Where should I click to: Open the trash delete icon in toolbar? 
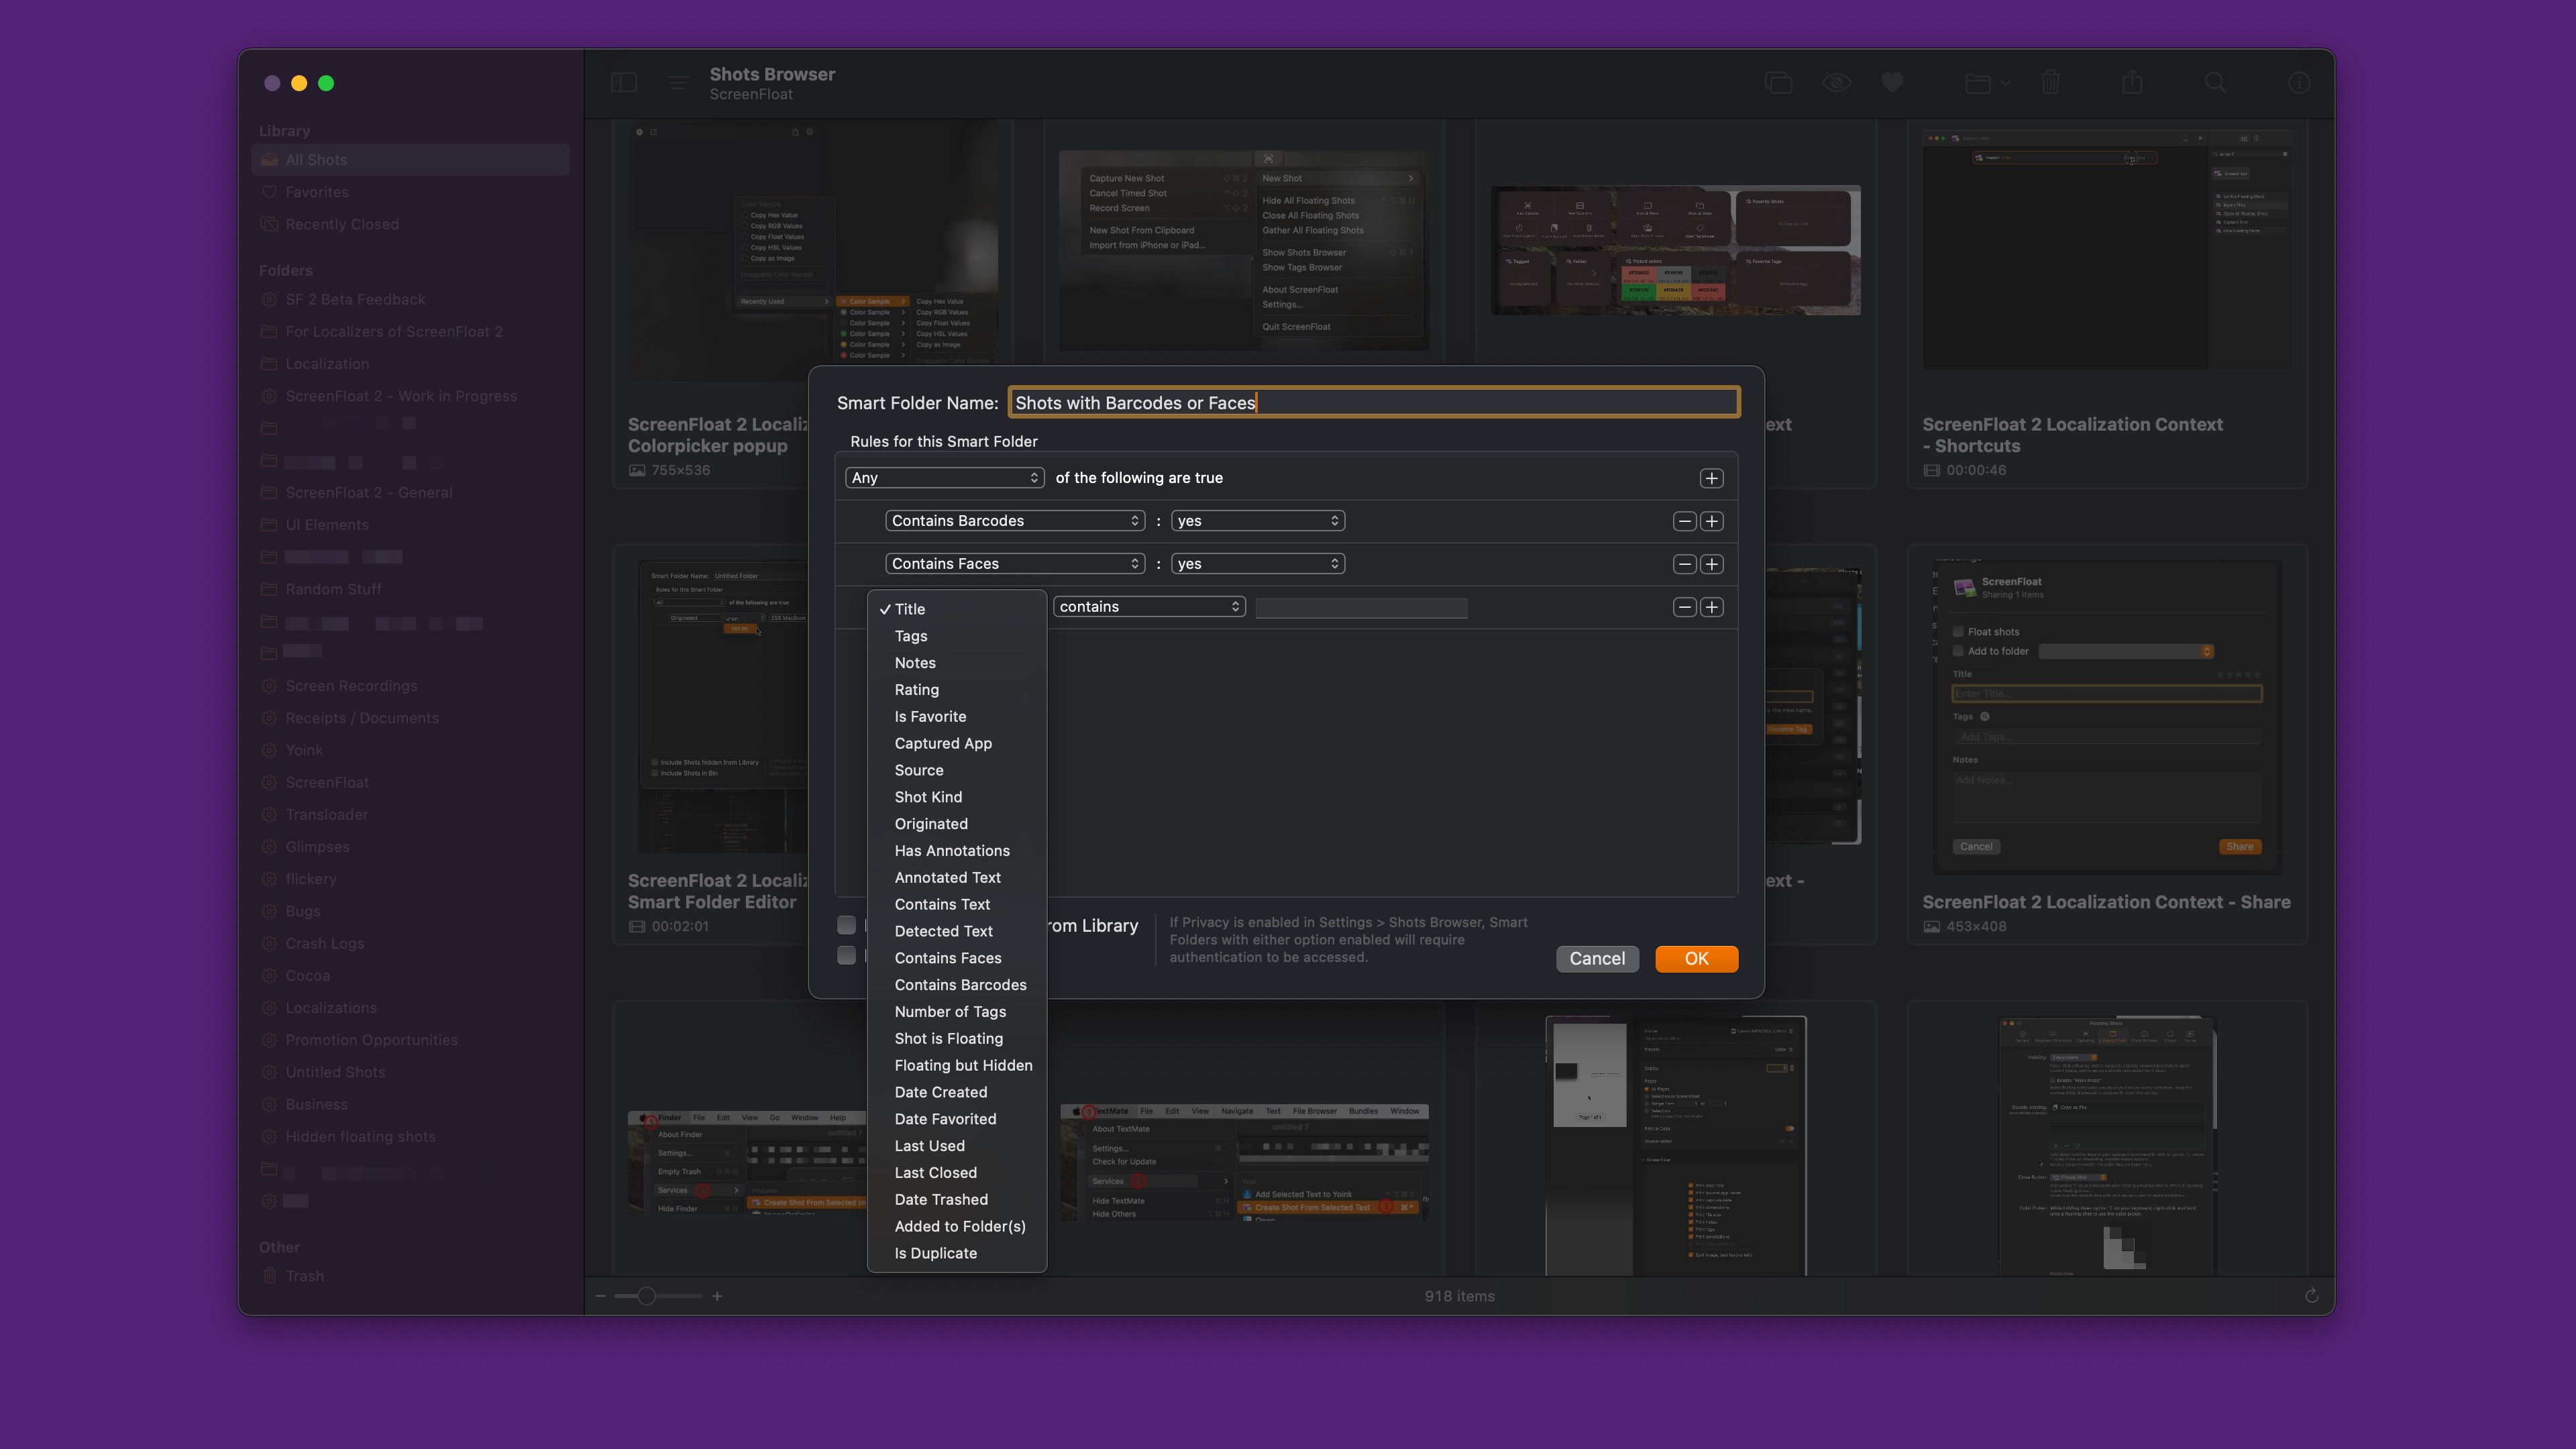(x=2052, y=83)
